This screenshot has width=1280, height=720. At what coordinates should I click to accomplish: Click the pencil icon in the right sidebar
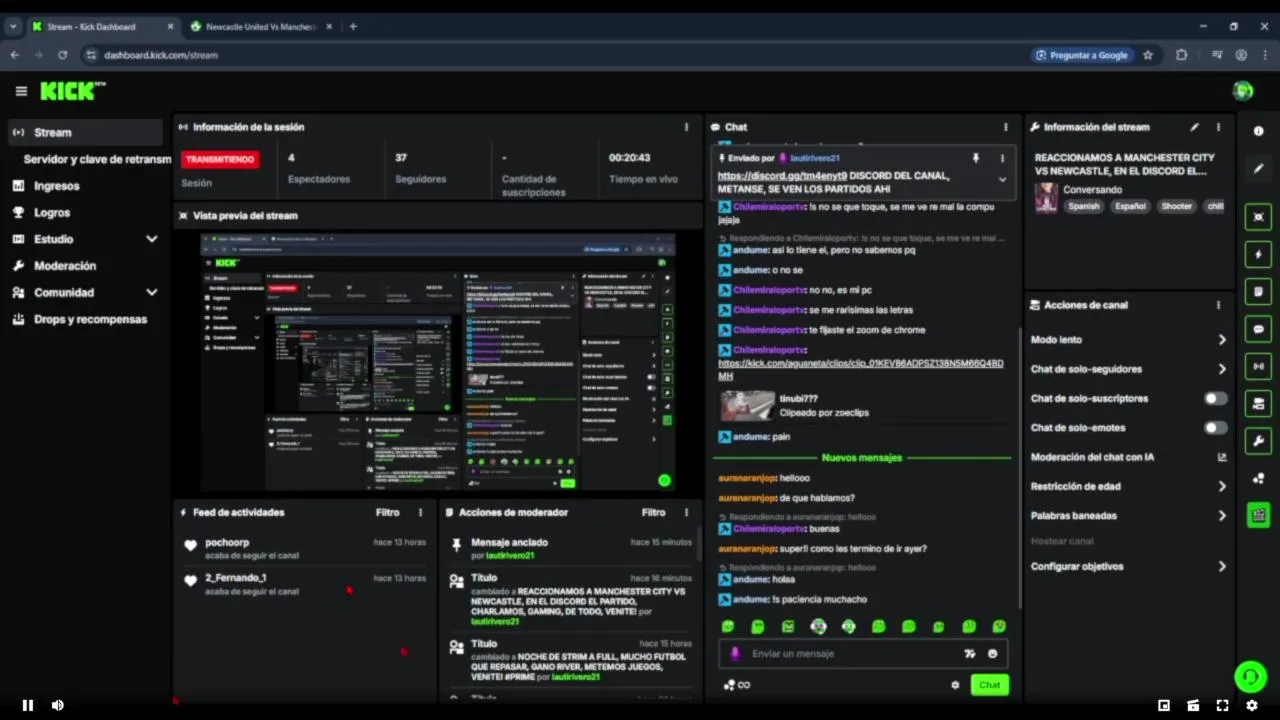1259,169
